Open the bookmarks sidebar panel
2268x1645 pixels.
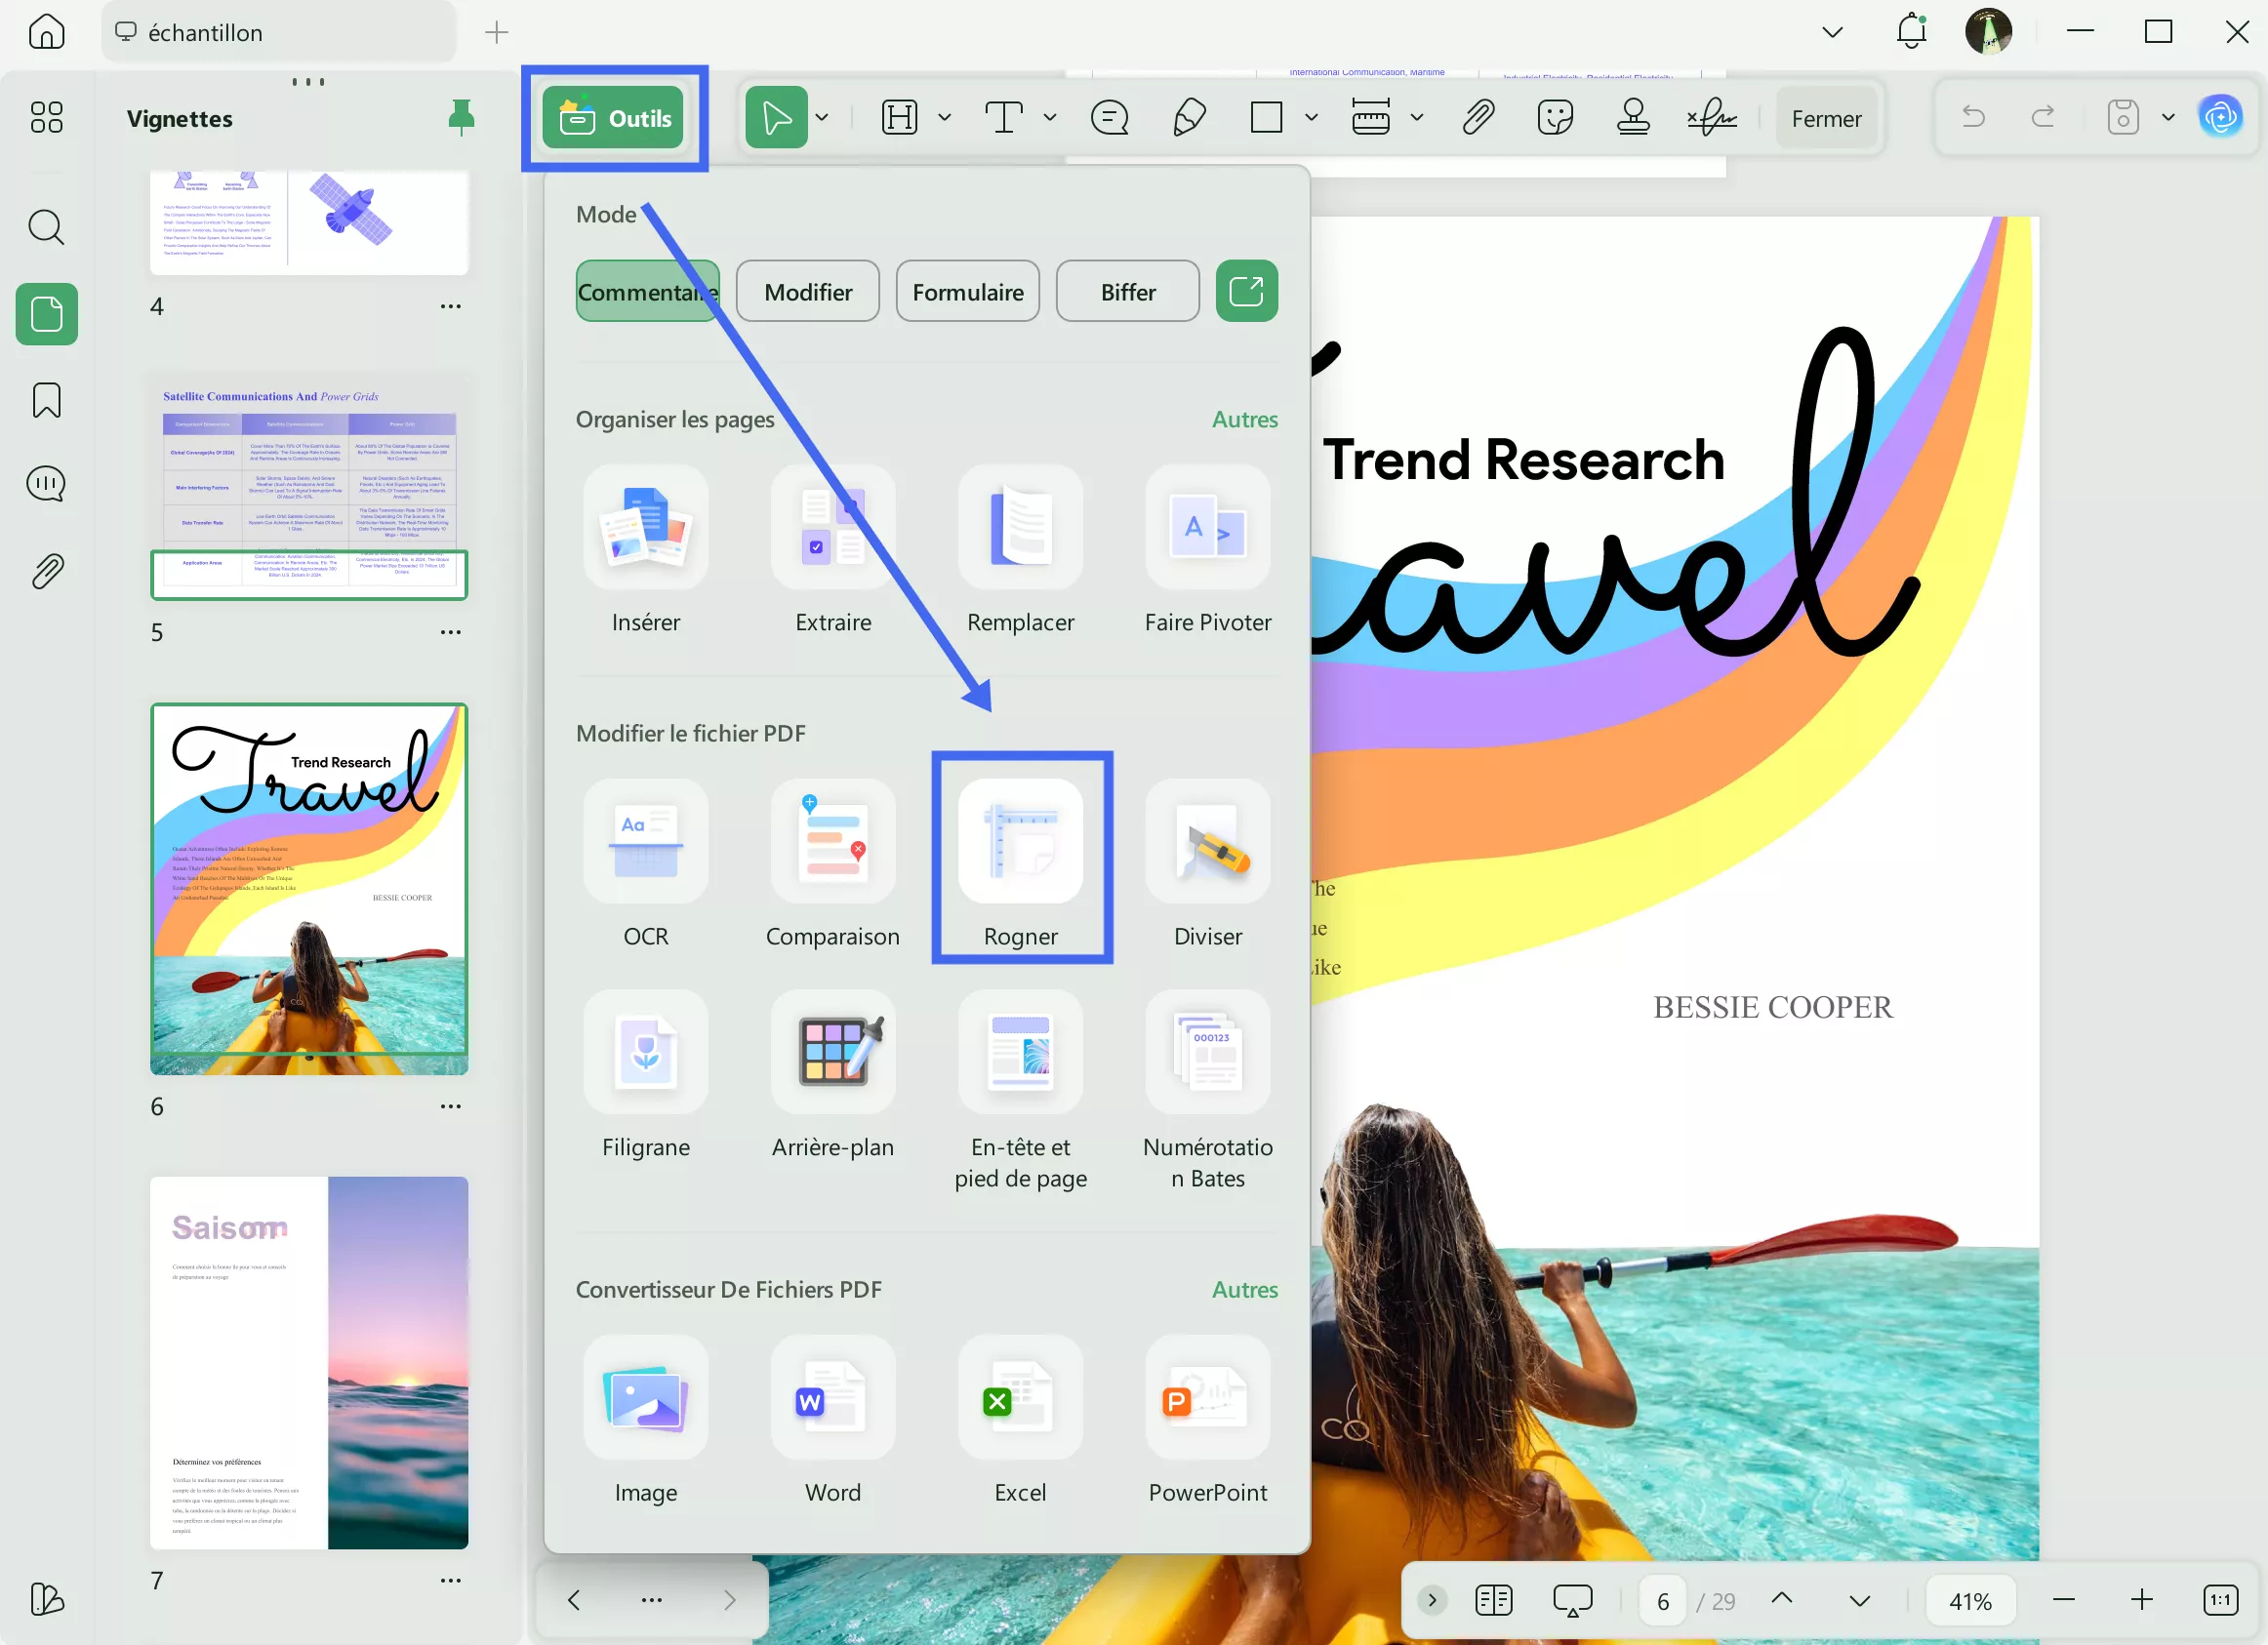click(x=46, y=400)
